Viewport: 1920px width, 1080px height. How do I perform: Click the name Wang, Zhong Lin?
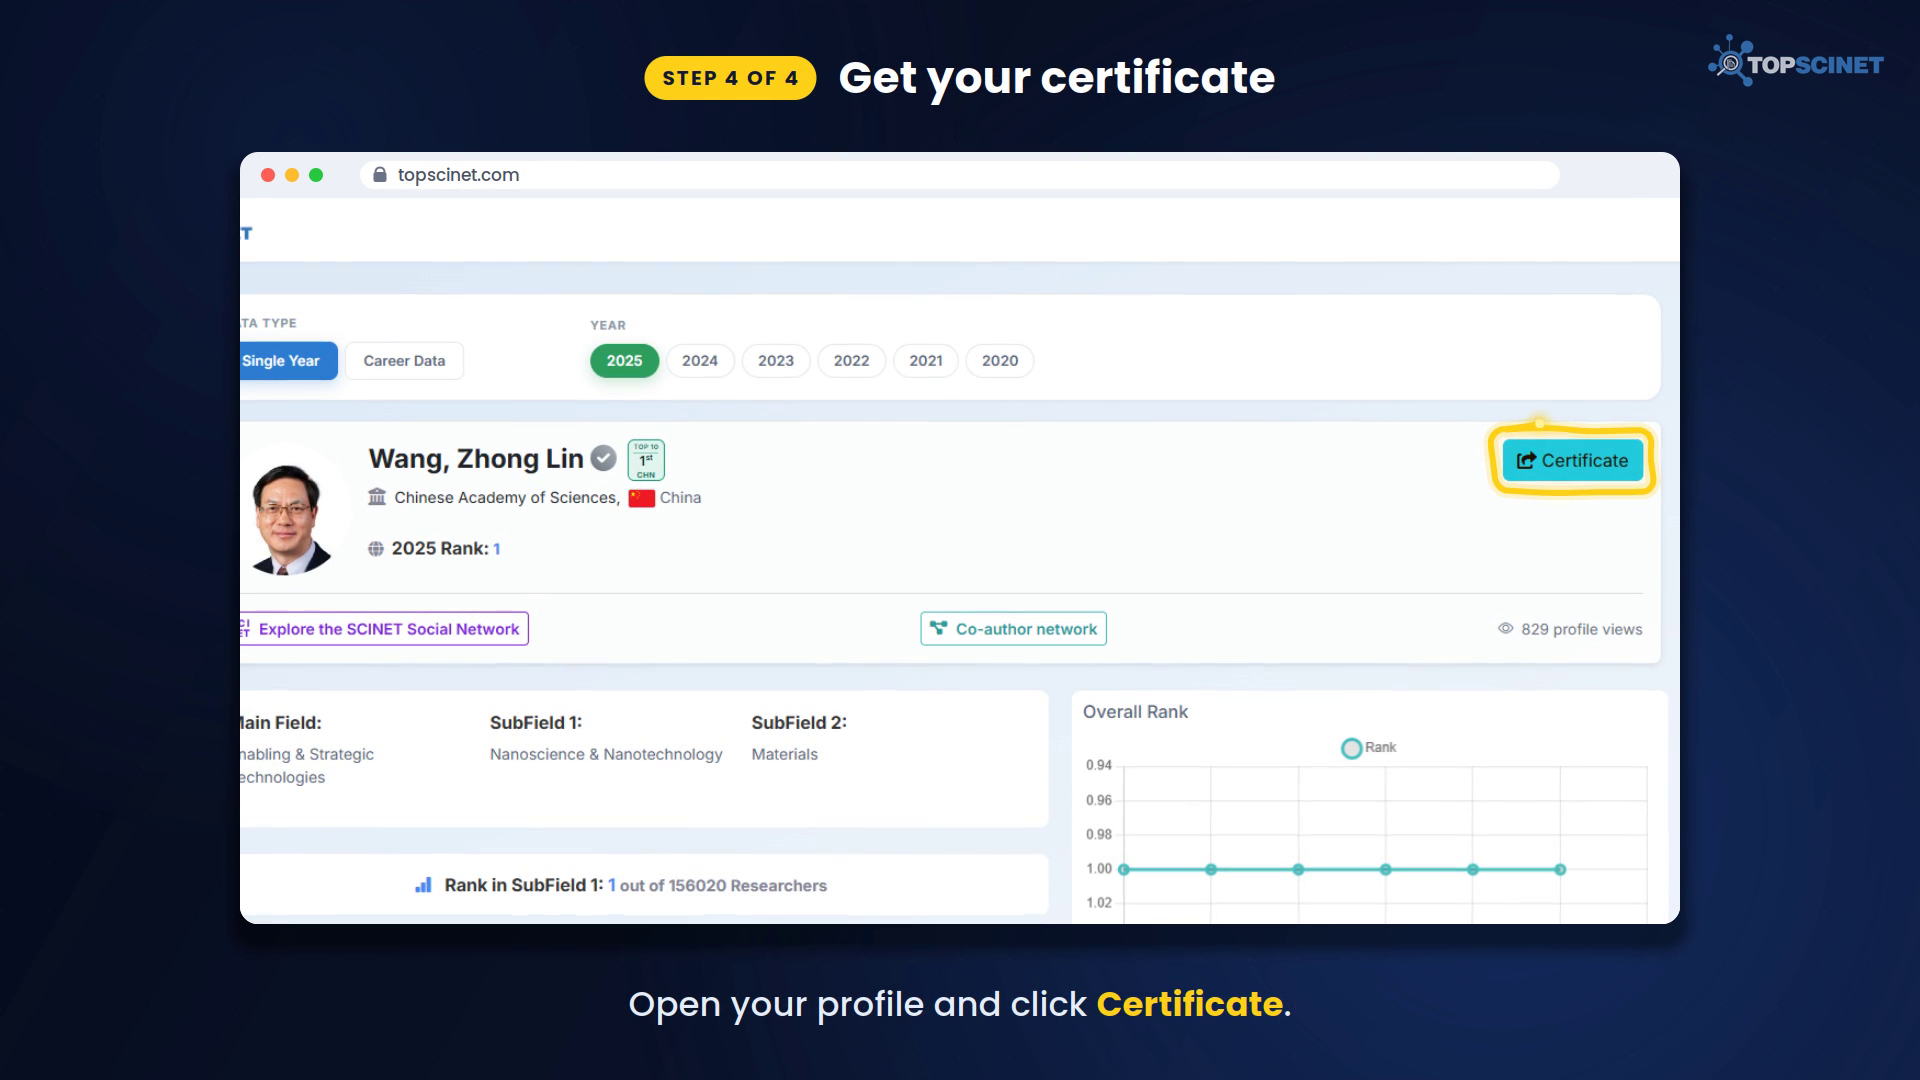pos(476,459)
